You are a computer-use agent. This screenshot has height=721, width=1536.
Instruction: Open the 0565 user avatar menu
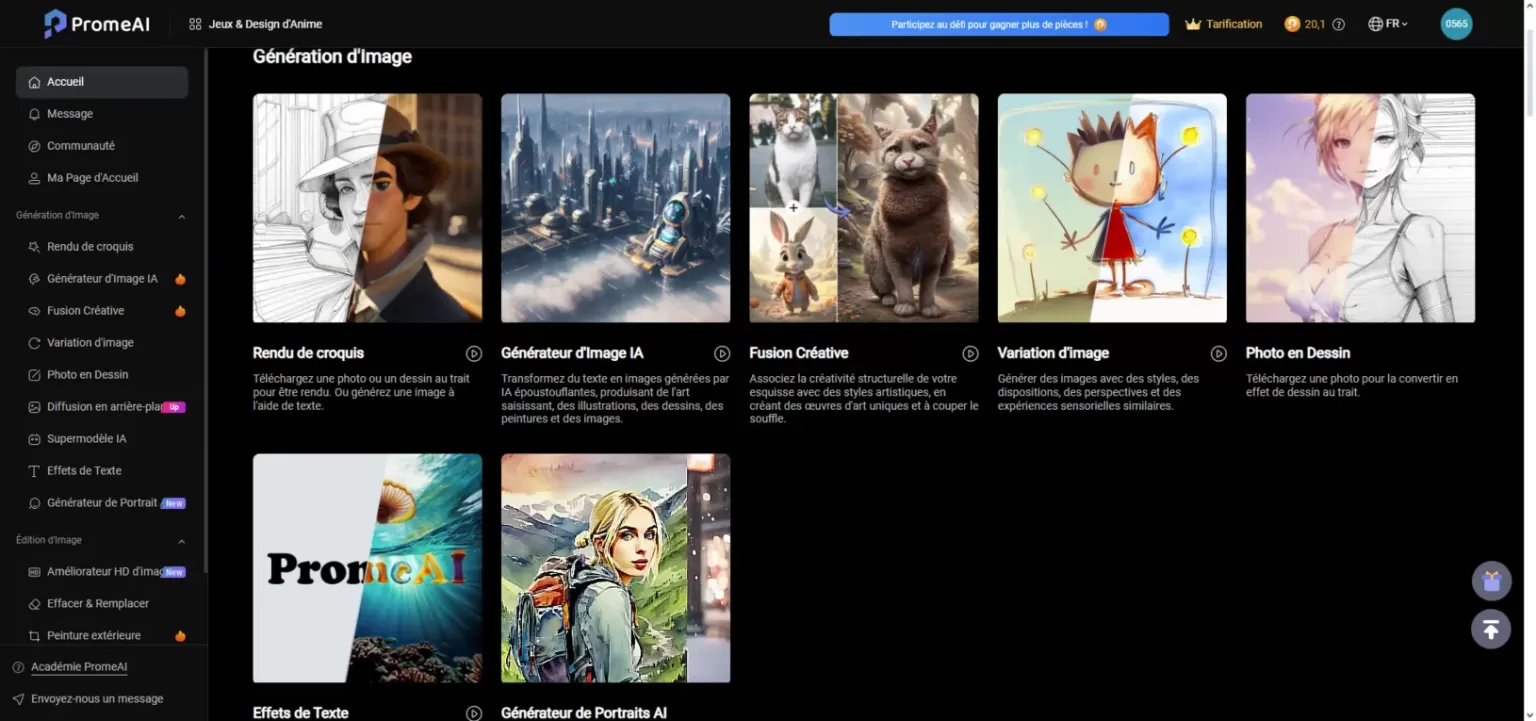(x=1456, y=24)
